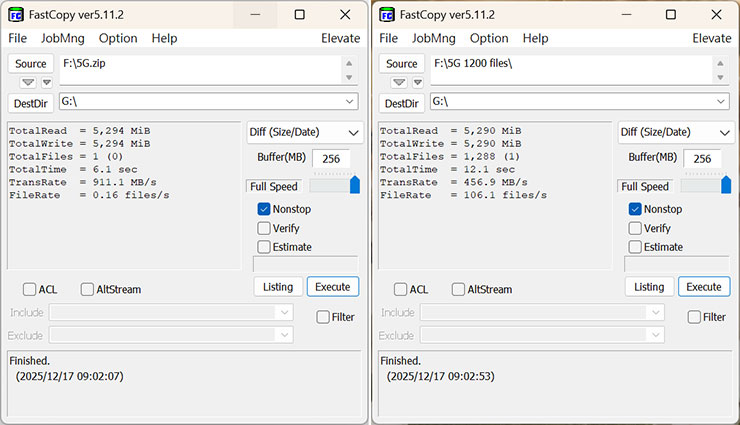Screen dimensions: 740x425
Task: Click timestamp (2025/12/17 09:02:07) in left log
Action: (69, 376)
